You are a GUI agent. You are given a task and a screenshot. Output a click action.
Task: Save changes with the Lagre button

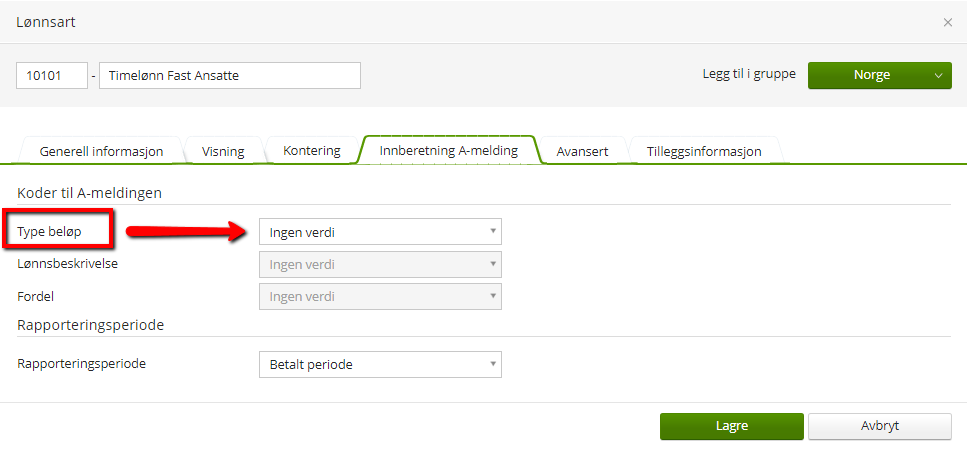click(x=731, y=426)
